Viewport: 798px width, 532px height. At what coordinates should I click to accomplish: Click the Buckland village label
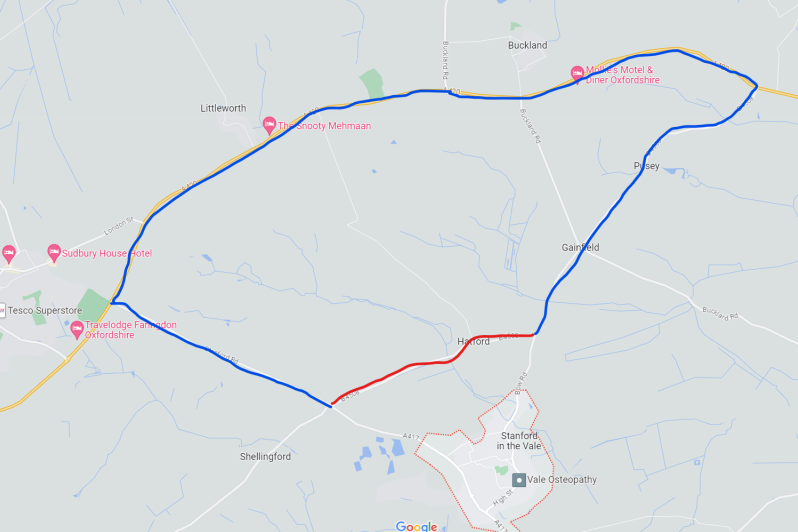coord(528,45)
